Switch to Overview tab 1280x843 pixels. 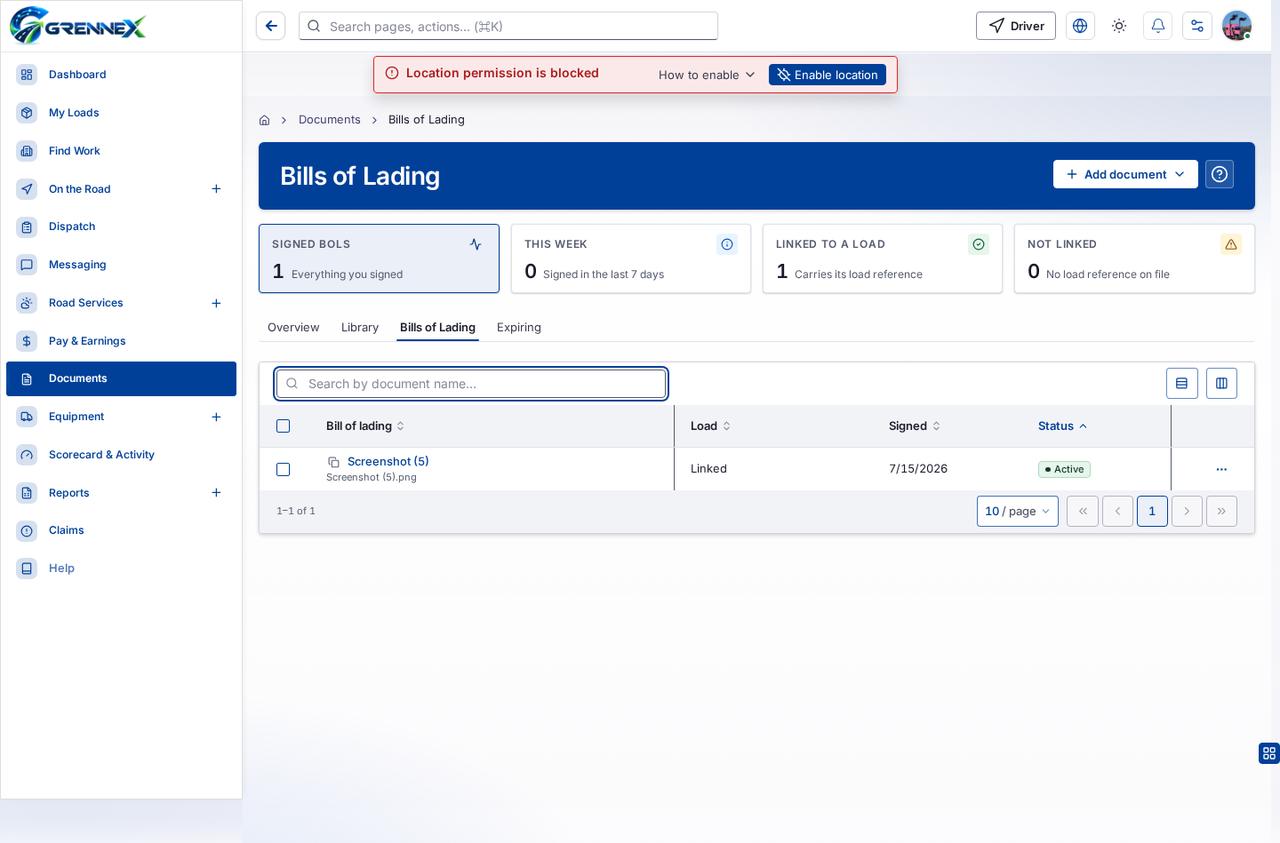click(293, 327)
